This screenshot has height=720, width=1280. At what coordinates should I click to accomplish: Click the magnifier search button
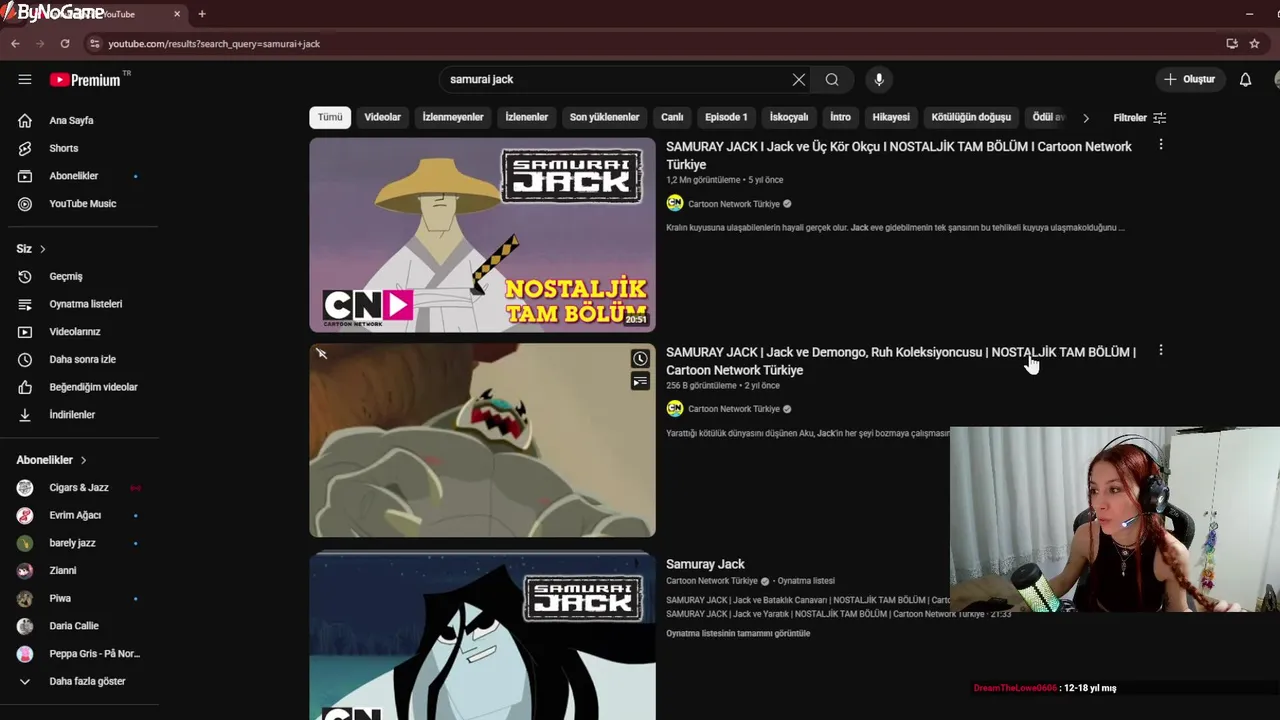(x=832, y=79)
